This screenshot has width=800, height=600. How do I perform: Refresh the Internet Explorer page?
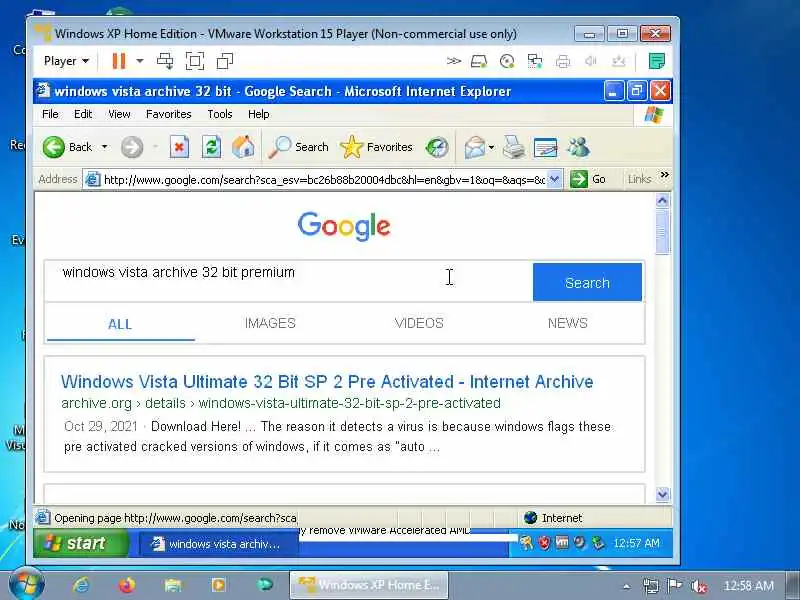coord(211,147)
